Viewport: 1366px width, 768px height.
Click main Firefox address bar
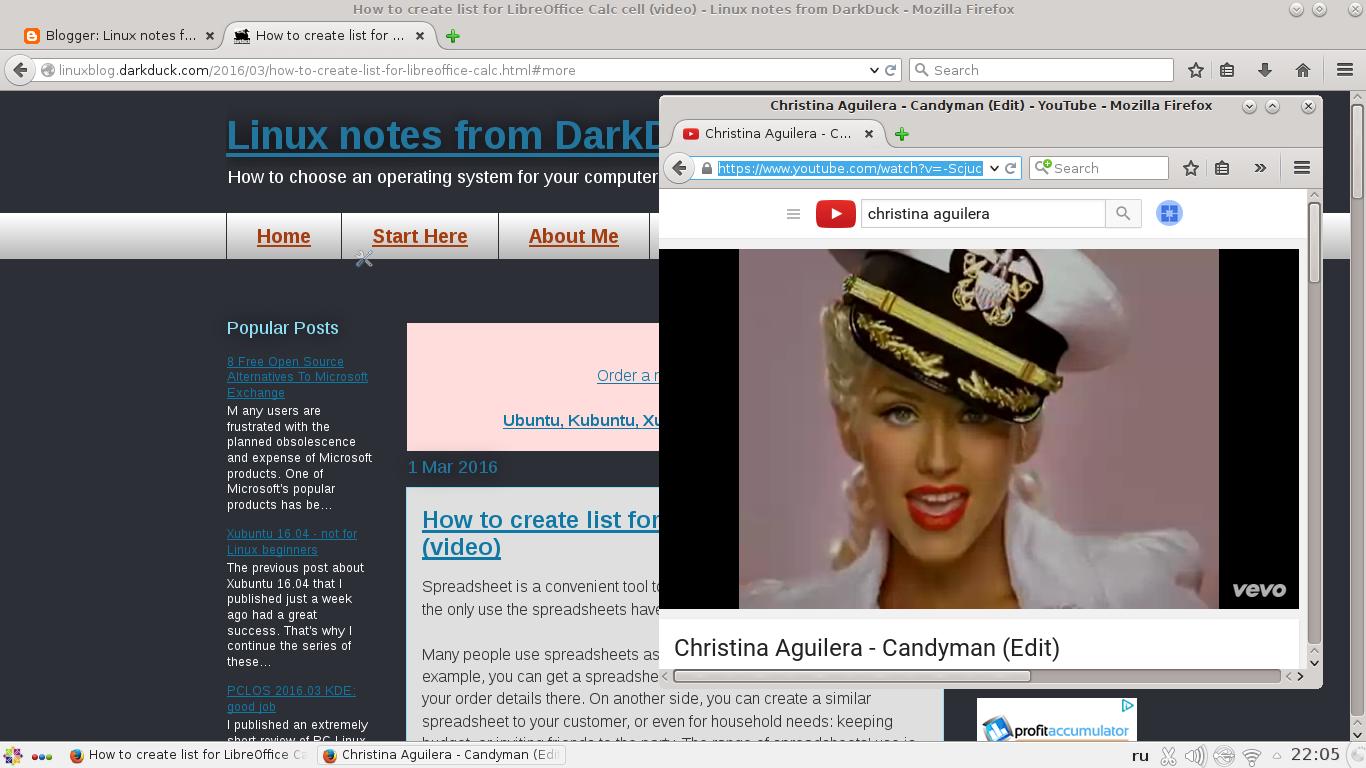pos(460,70)
